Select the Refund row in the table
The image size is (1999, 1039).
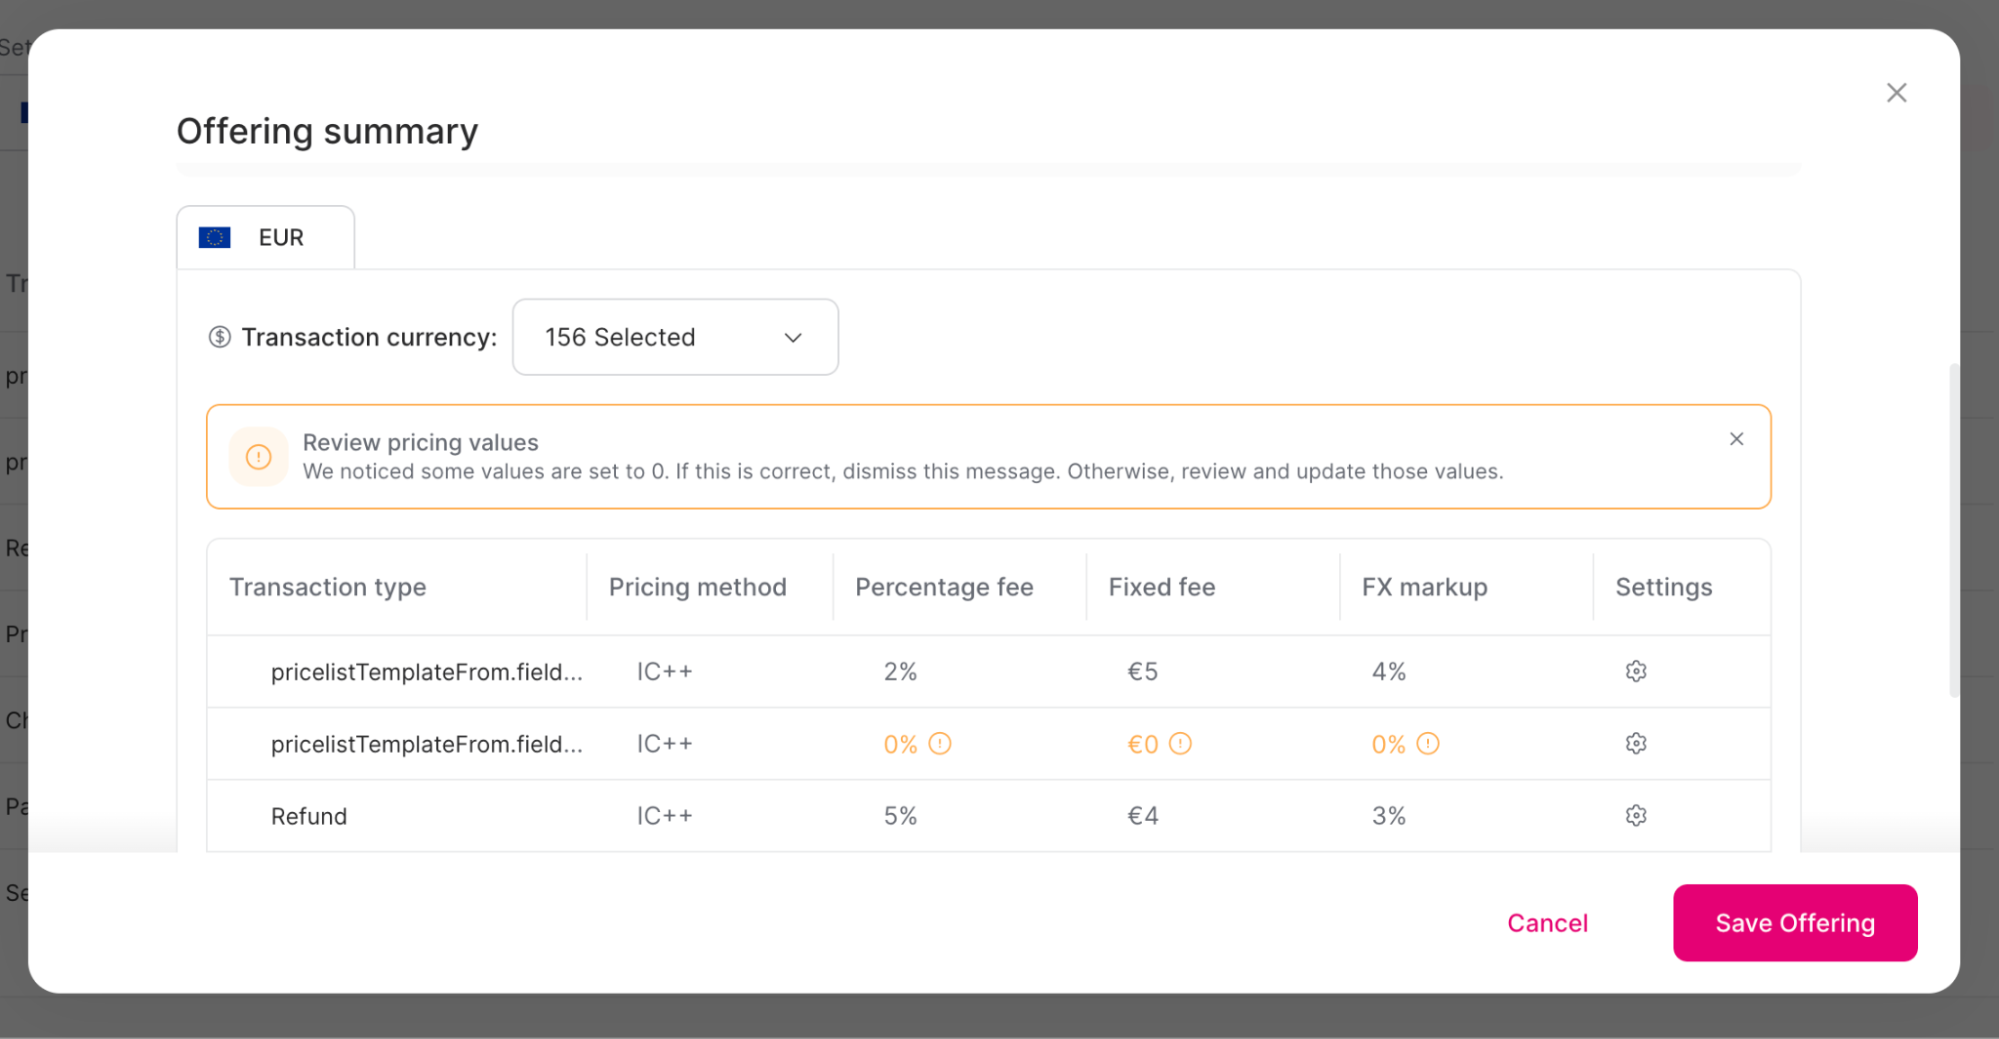309,815
